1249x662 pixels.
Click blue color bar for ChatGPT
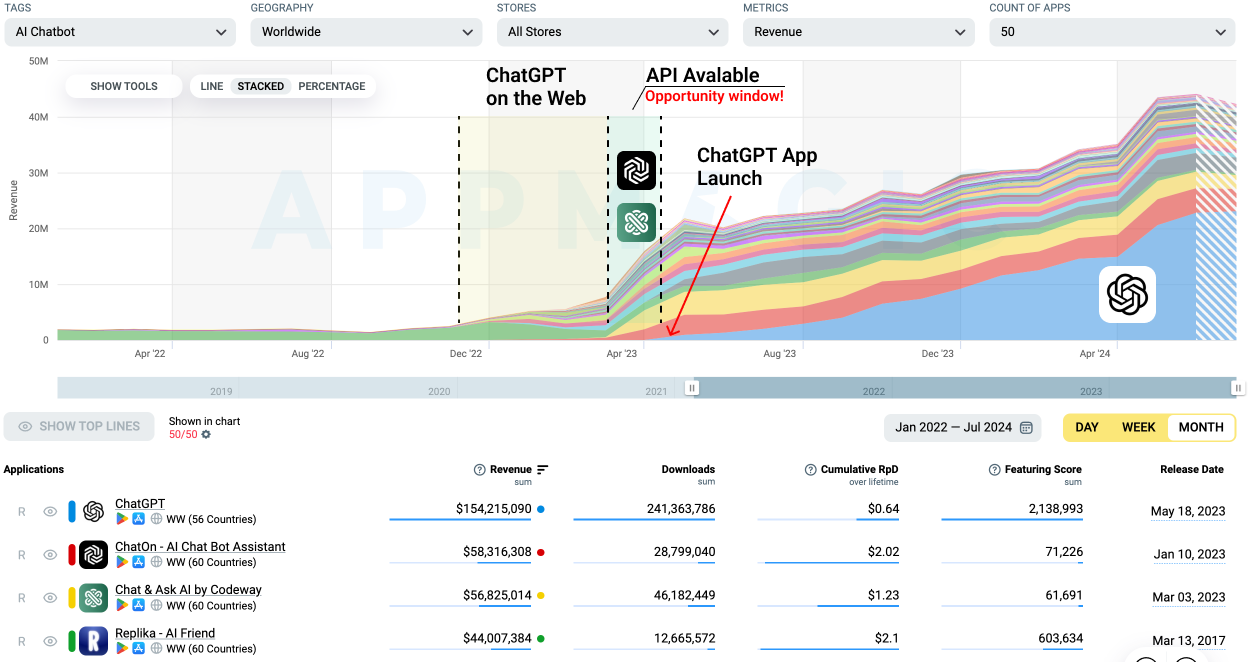[72, 512]
